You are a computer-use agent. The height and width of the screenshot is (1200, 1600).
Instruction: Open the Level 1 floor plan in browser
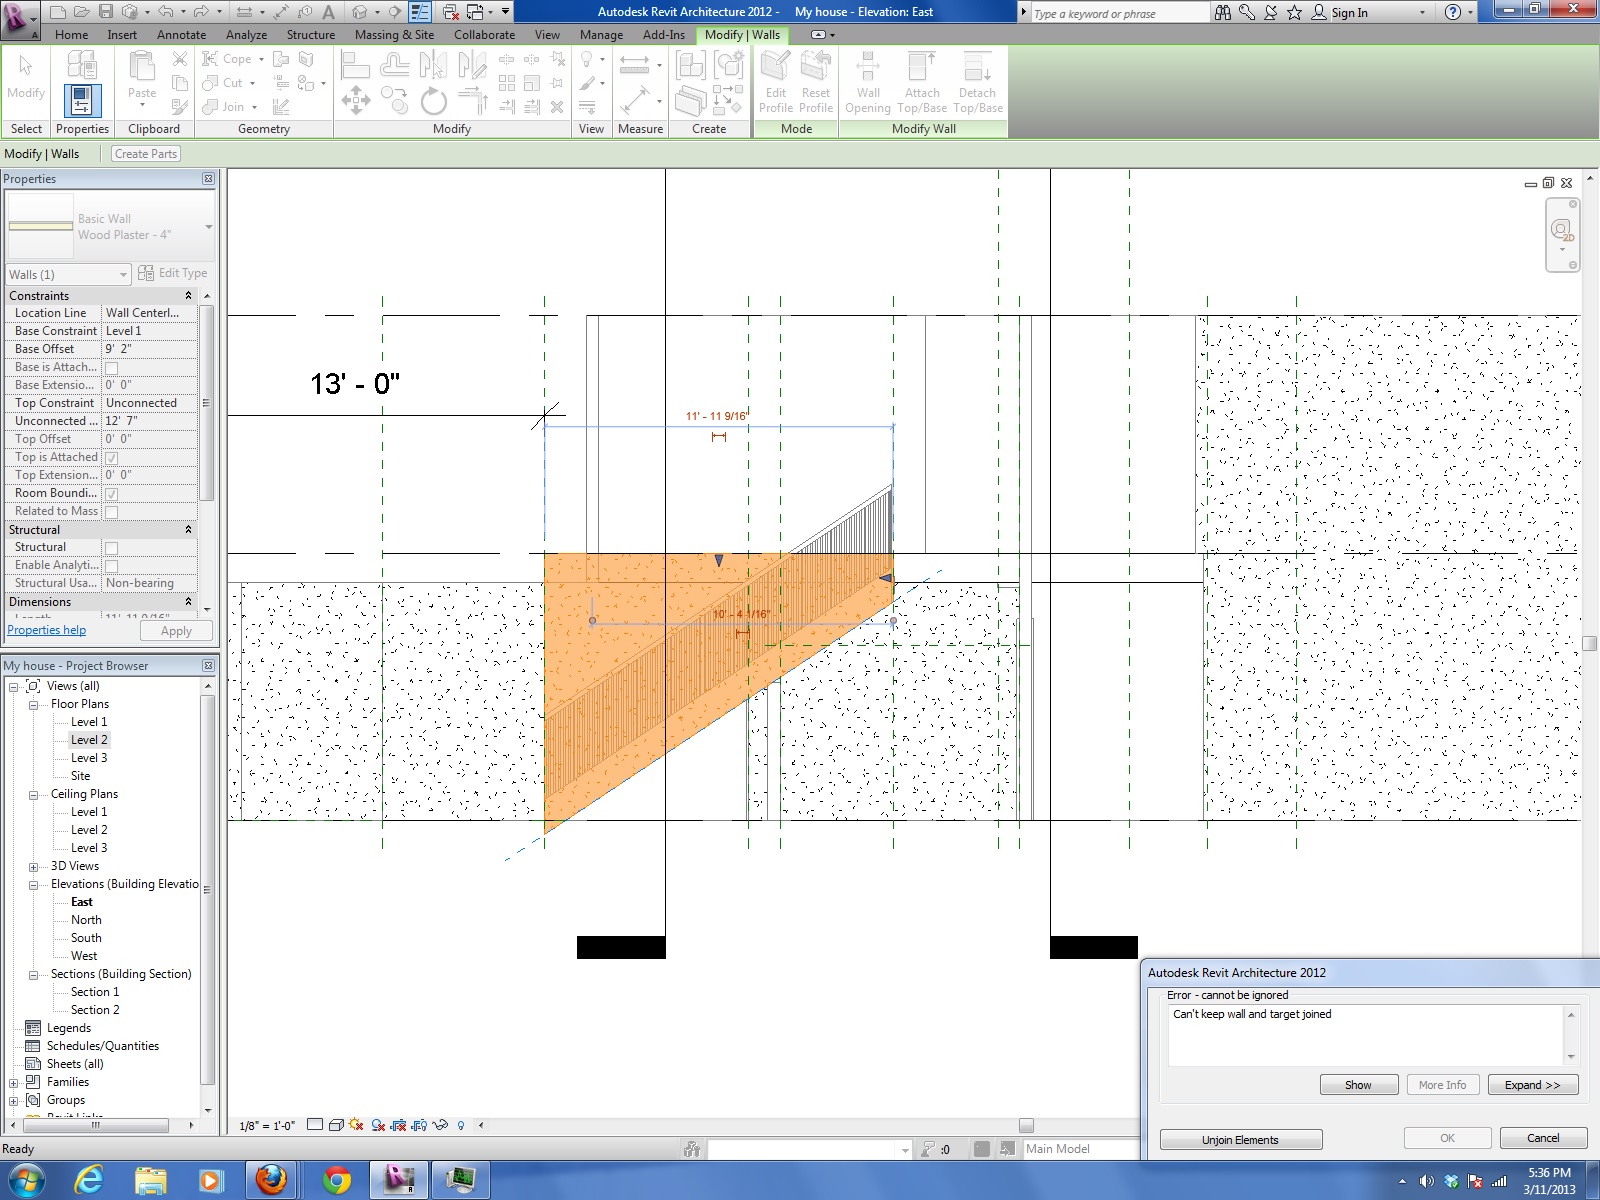[89, 722]
